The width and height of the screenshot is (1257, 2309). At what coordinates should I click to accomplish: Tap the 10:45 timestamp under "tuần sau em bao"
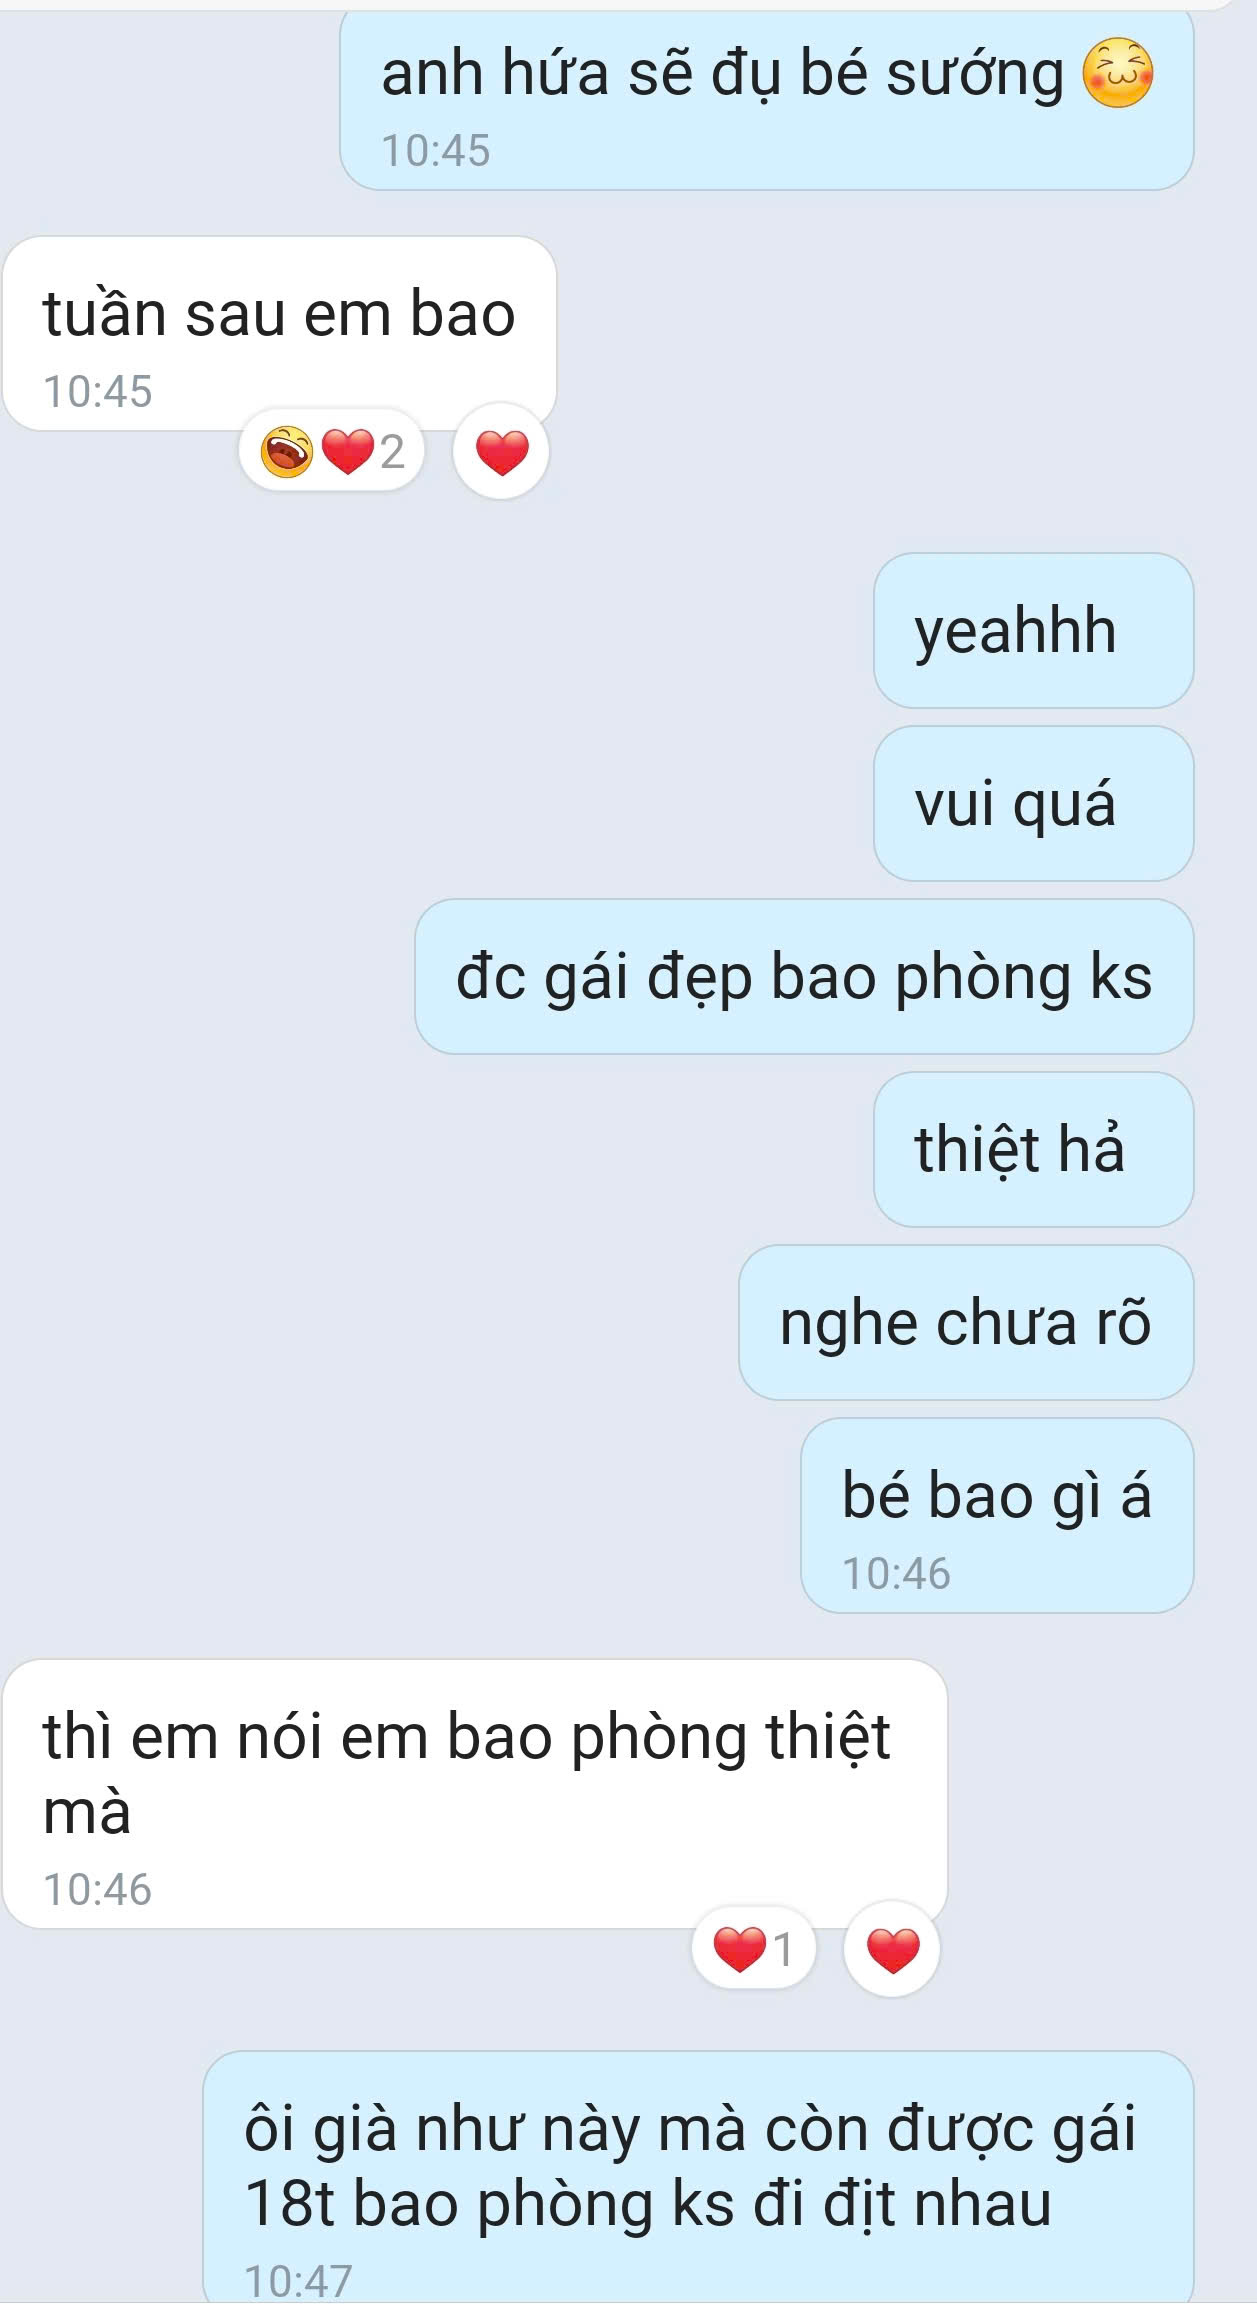[x=98, y=392]
